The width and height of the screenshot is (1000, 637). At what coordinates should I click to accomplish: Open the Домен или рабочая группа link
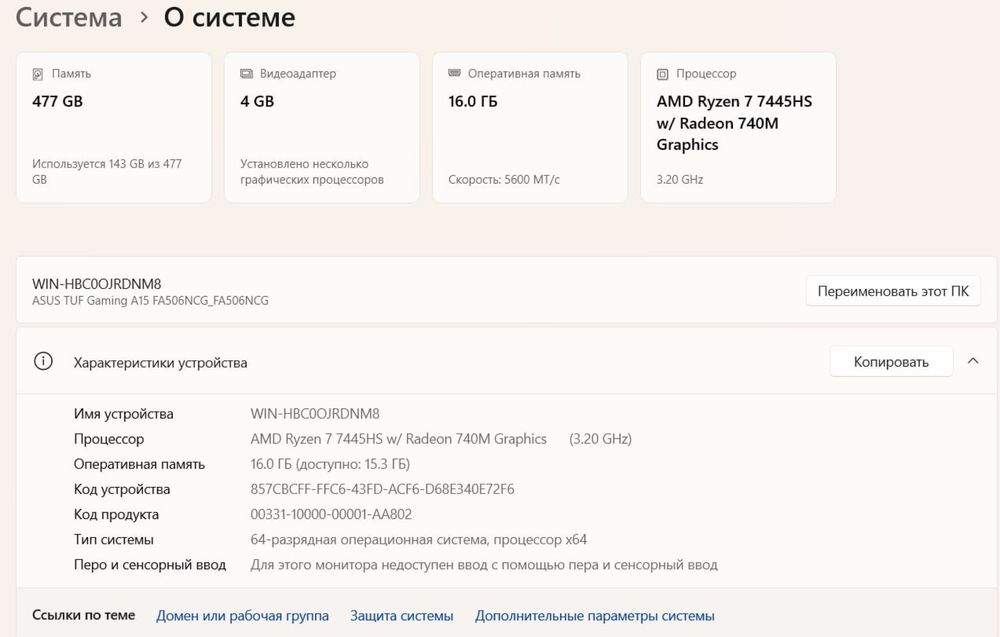[x=242, y=616]
